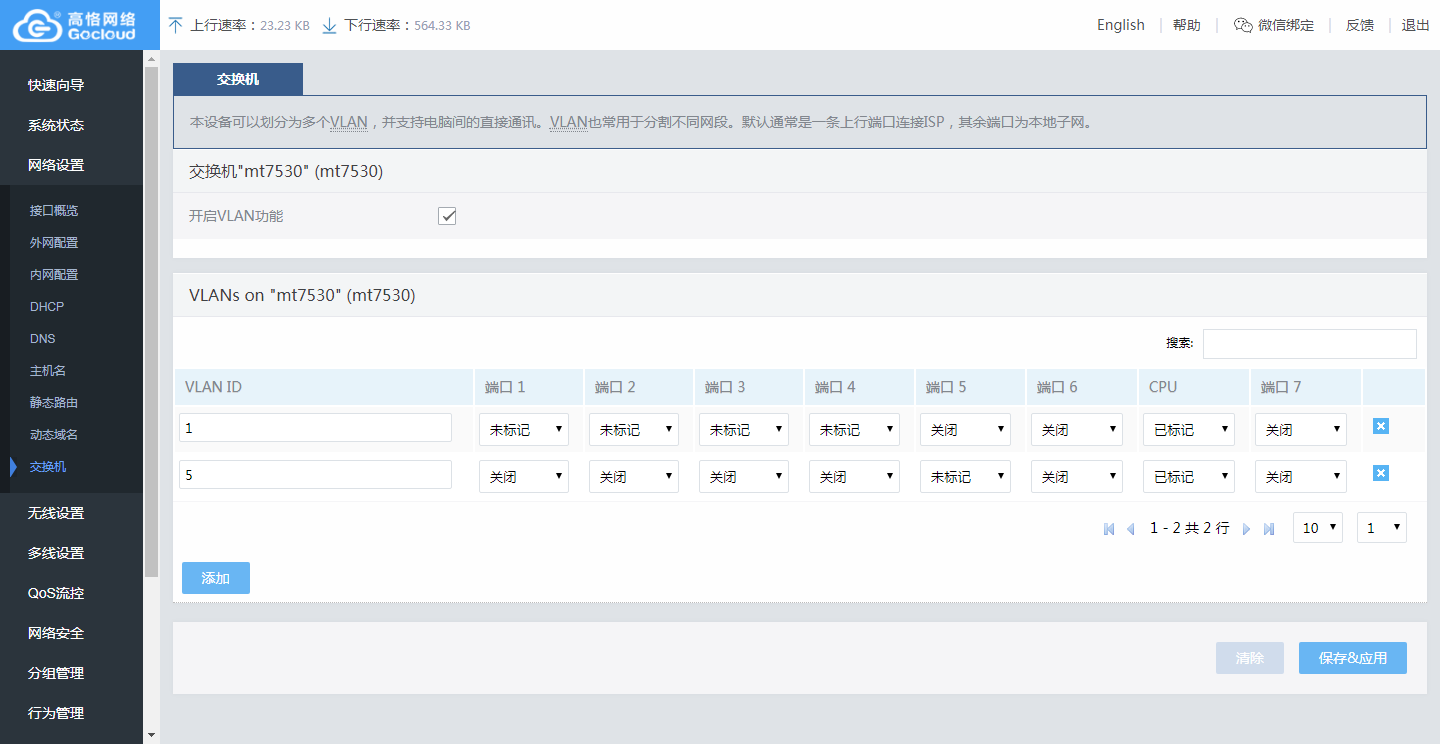This screenshot has height=744, width=1440.
Task: Go to previous page of VLAN table
Action: point(1131,529)
